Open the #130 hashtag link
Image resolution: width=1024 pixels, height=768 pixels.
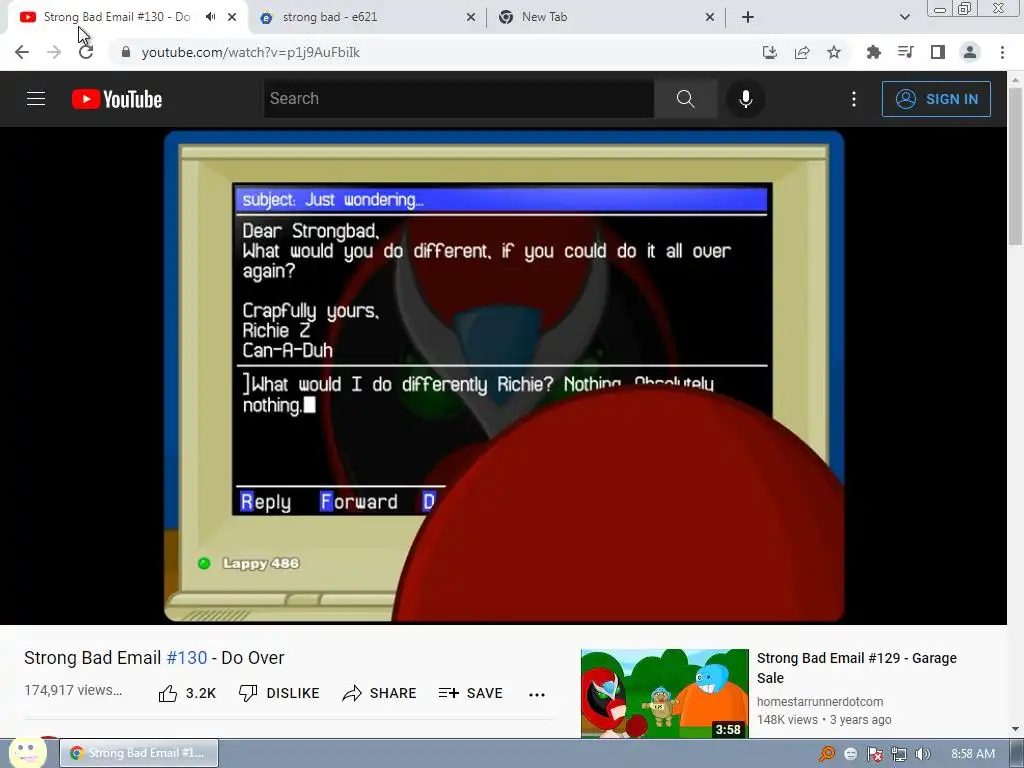(x=187, y=658)
